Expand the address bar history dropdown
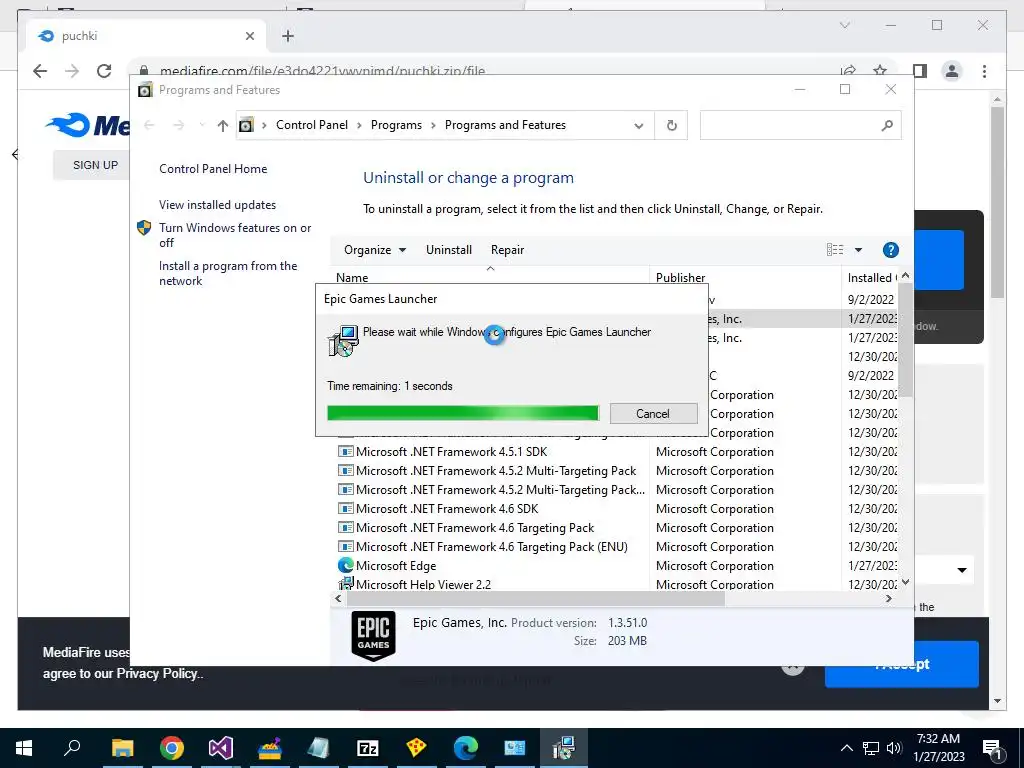Screen dimensions: 1024x768 639,125
